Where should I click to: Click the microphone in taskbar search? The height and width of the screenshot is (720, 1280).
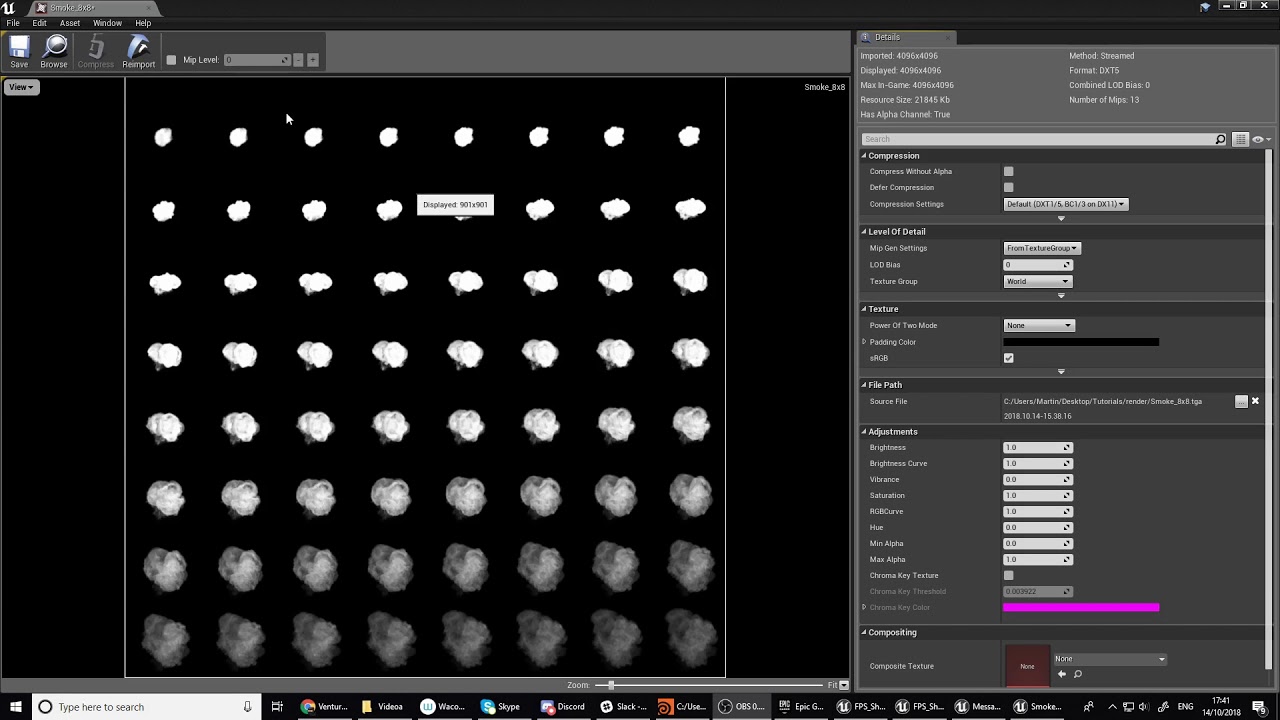coord(247,706)
